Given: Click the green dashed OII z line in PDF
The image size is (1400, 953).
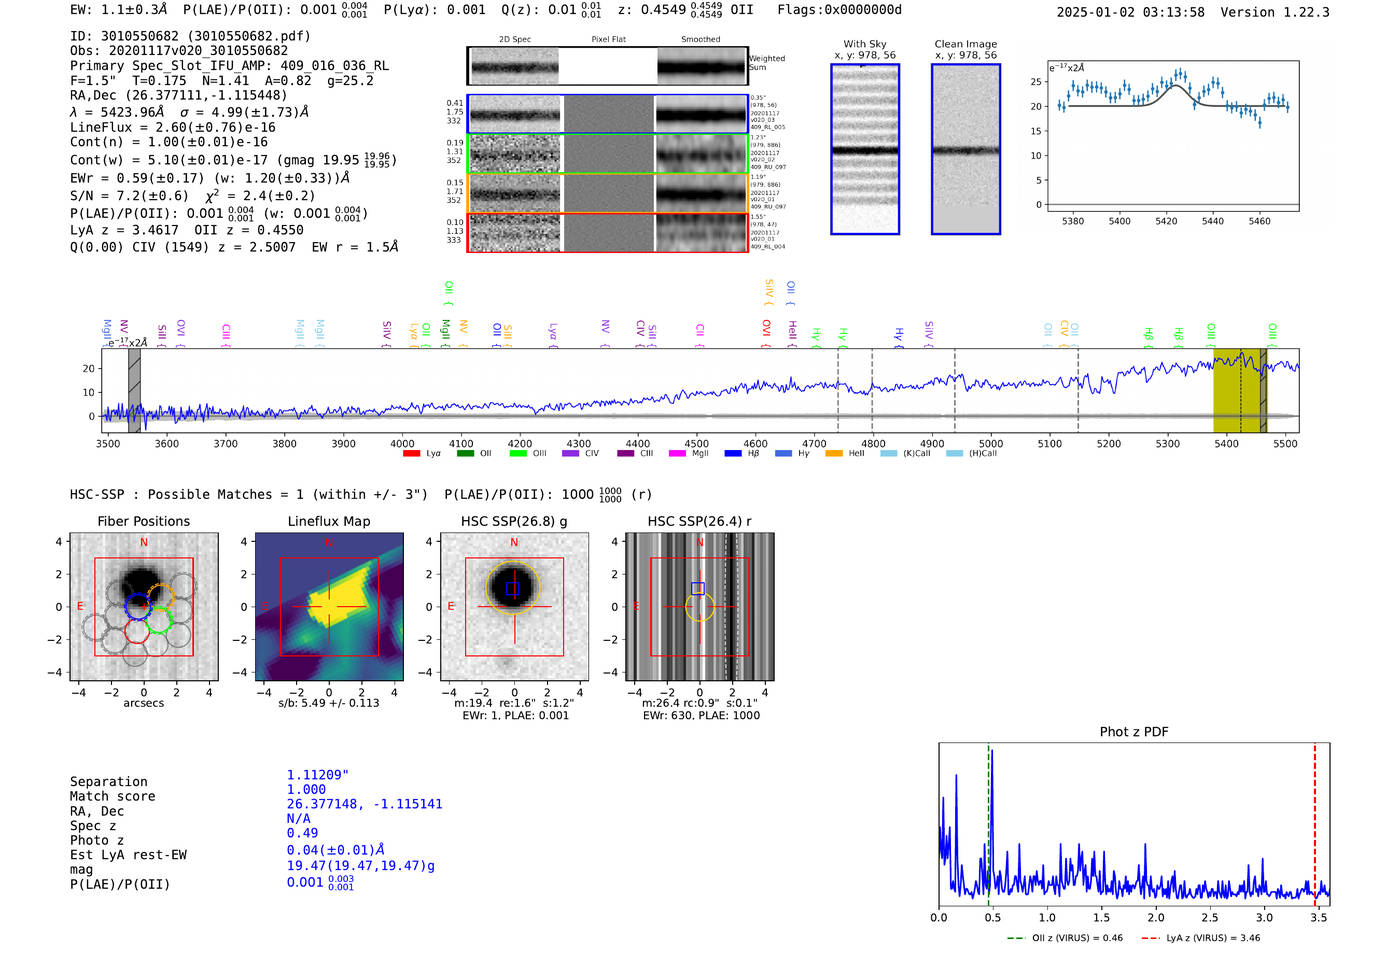Looking at the screenshot, I should point(988,823).
